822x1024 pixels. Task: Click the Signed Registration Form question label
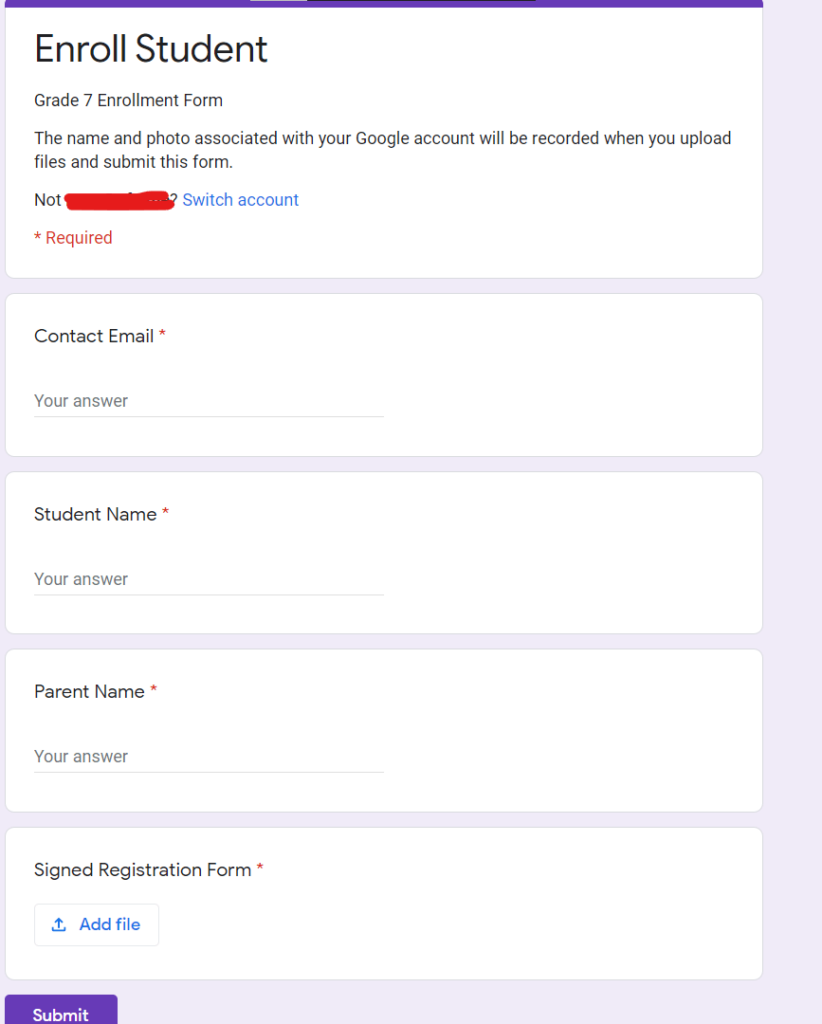(x=141, y=870)
